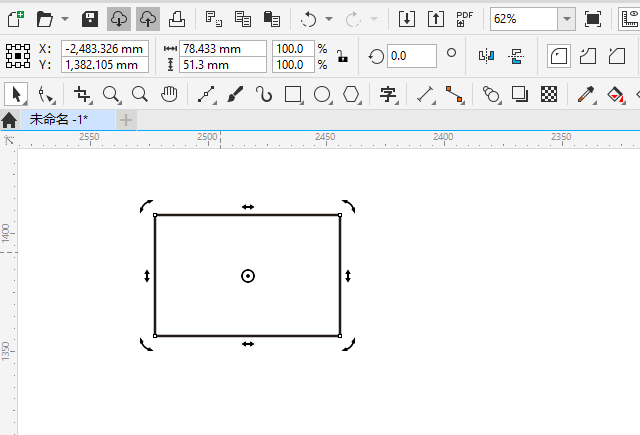Edit the object height 51.3 mm
Image resolution: width=640 pixels, height=435 pixels.
point(223,64)
